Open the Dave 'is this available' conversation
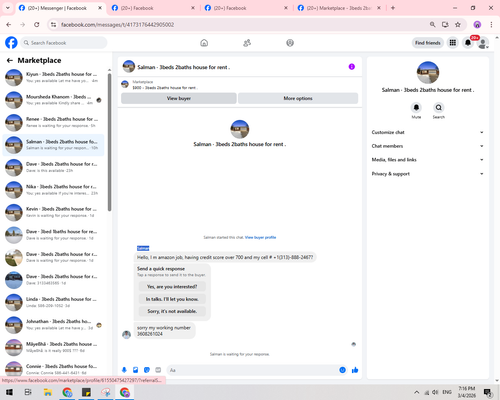Image resolution: width=500 pixels, height=400 pixels. (53, 167)
